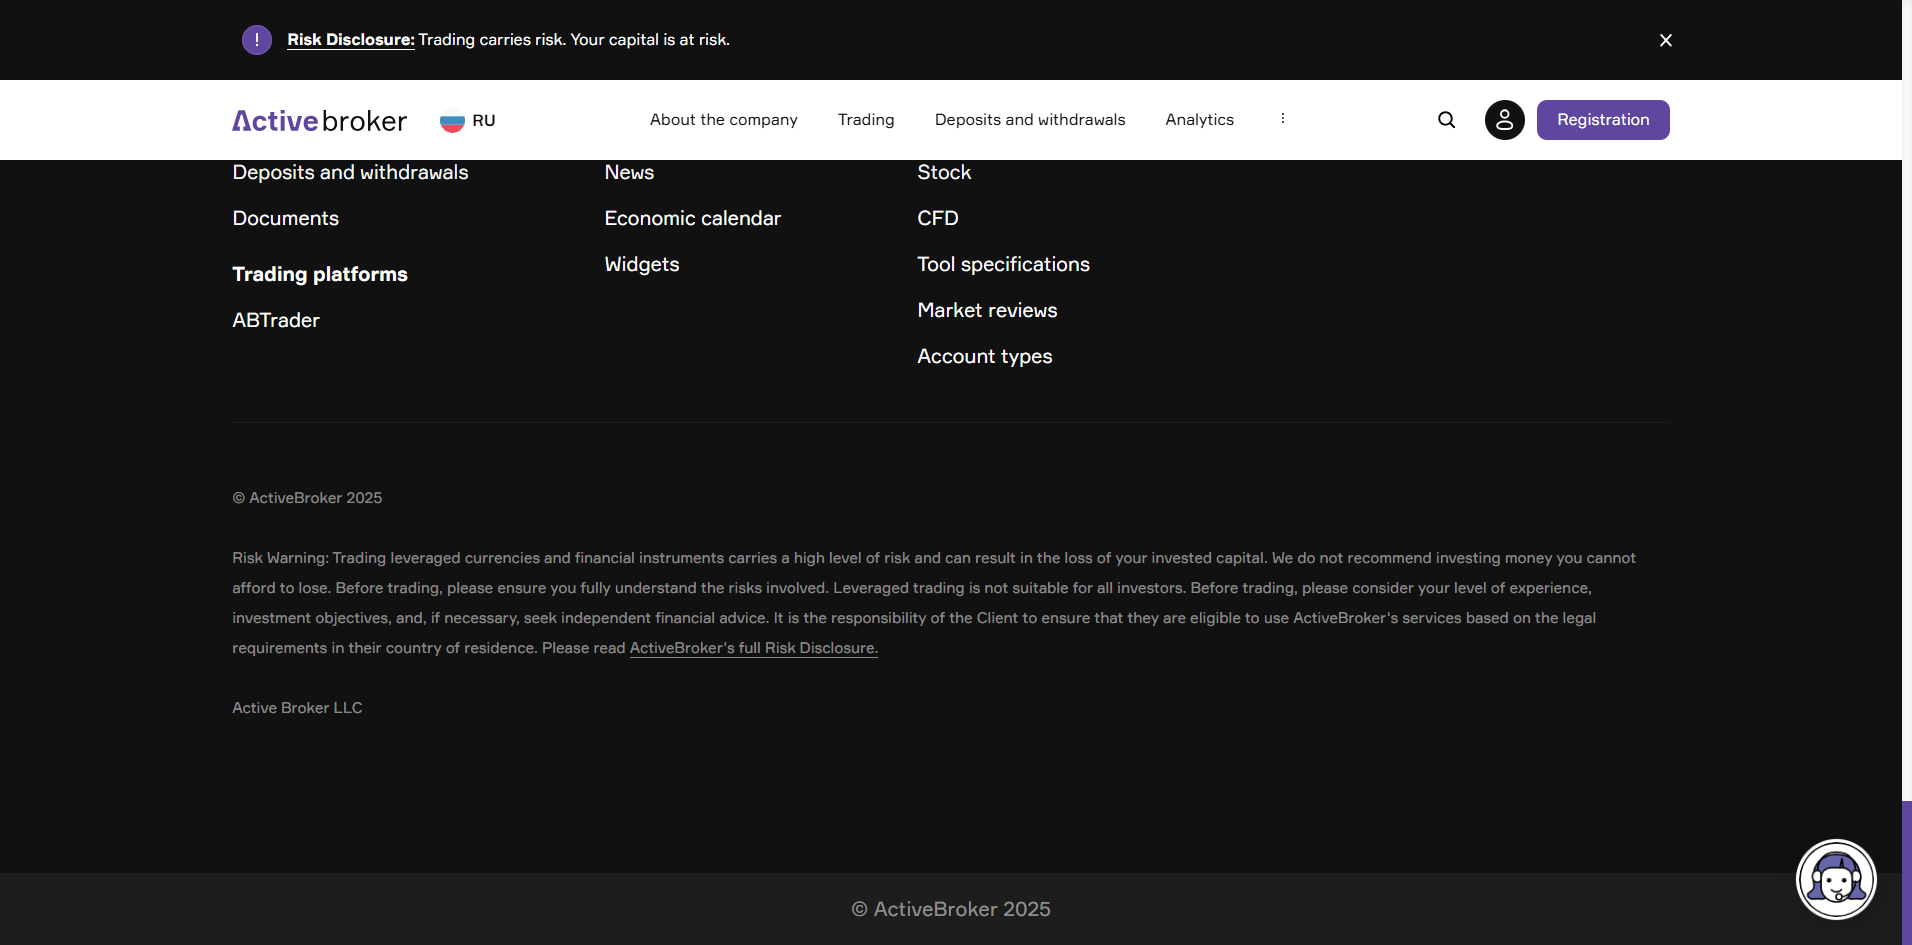Click the search magnifier icon

tap(1446, 120)
